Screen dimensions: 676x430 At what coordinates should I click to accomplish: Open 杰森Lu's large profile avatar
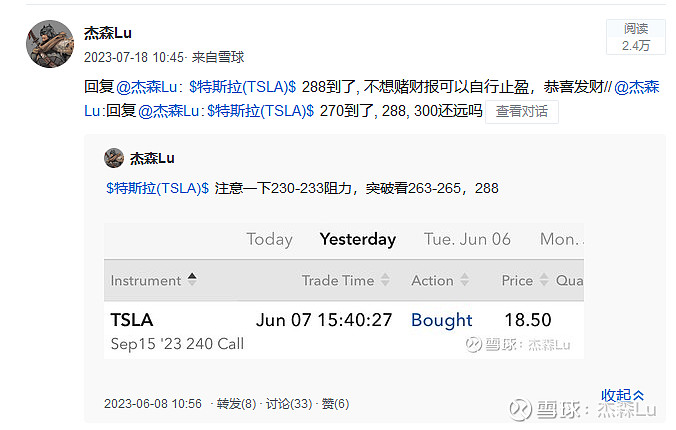pyautogui.click(x=50, y=44)
